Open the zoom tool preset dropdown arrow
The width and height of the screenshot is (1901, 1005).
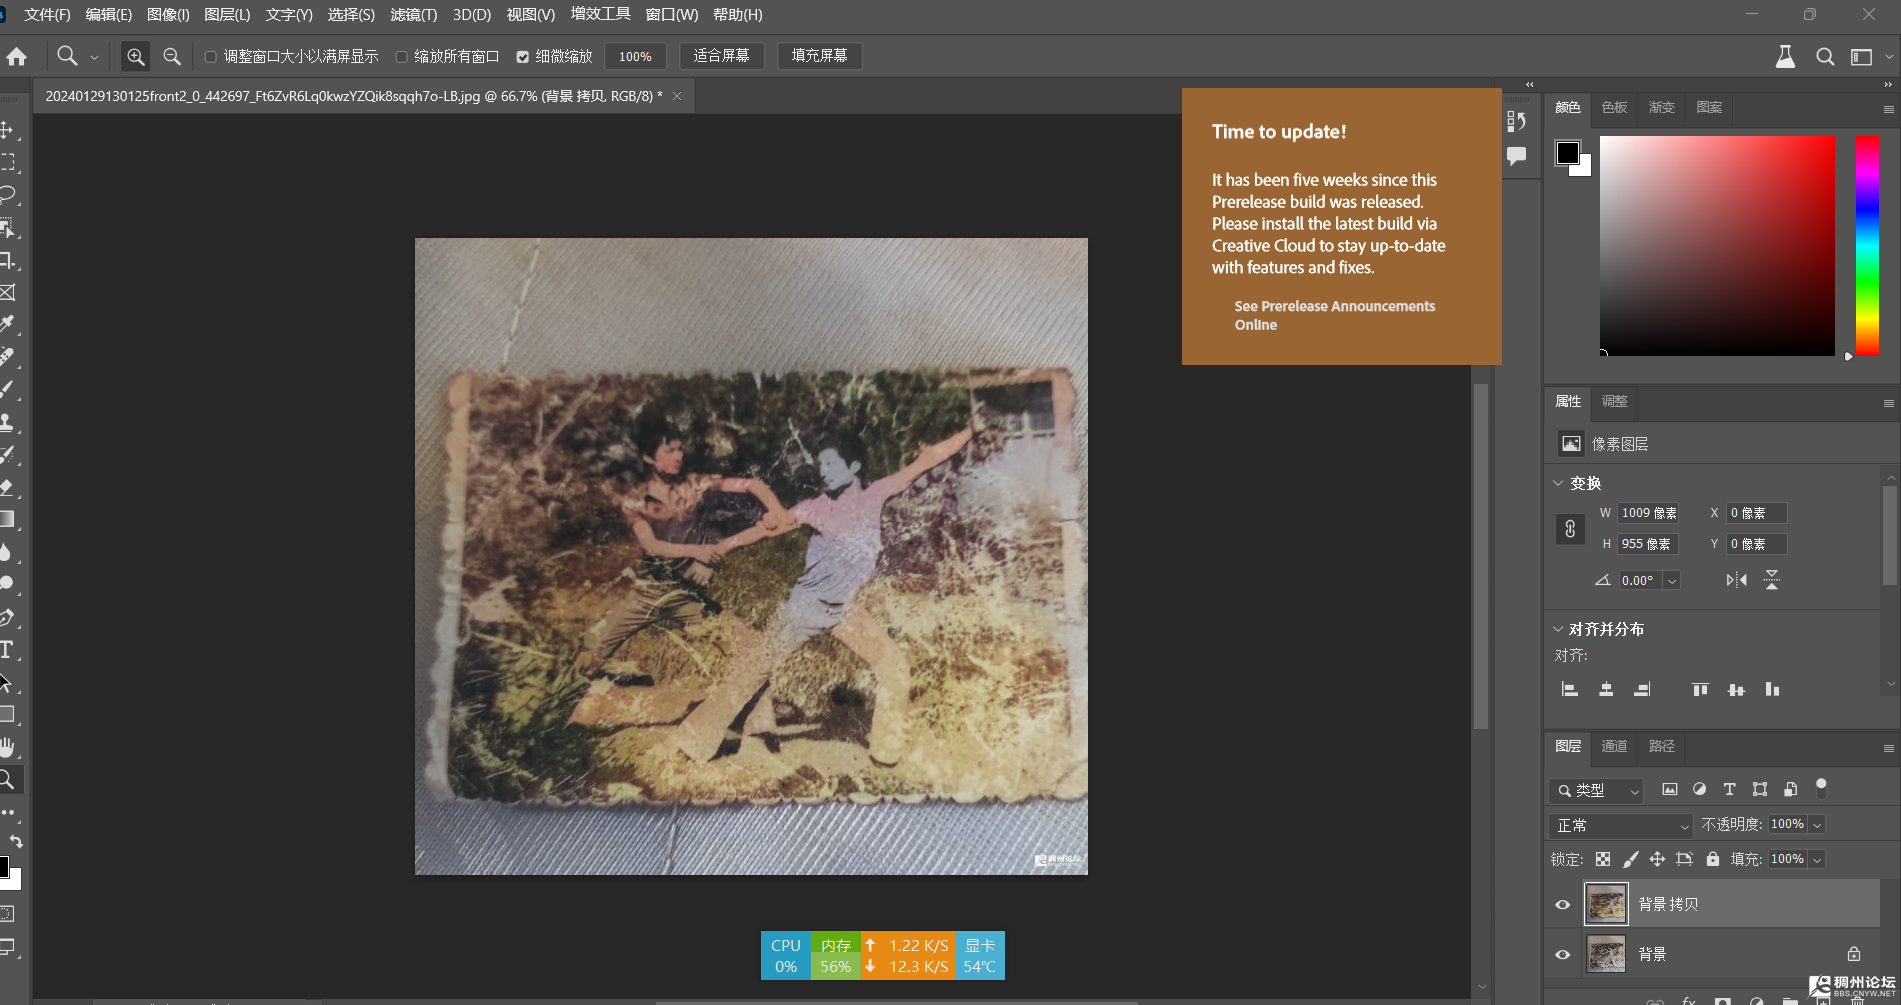(94, 57)
